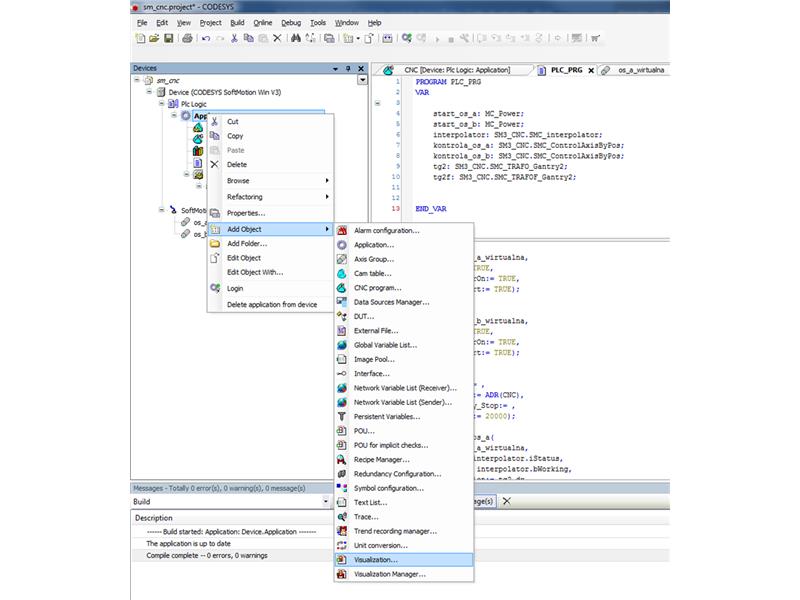Viewport: 800px width, 600px height.
Task: Open the Devices panel dropdown arrow
Action: coord(335,68)
